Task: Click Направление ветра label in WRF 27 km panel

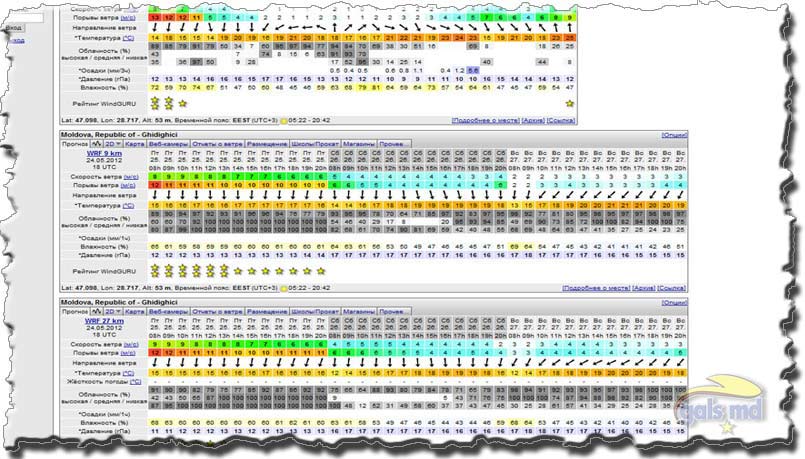Action: [104, 363]
